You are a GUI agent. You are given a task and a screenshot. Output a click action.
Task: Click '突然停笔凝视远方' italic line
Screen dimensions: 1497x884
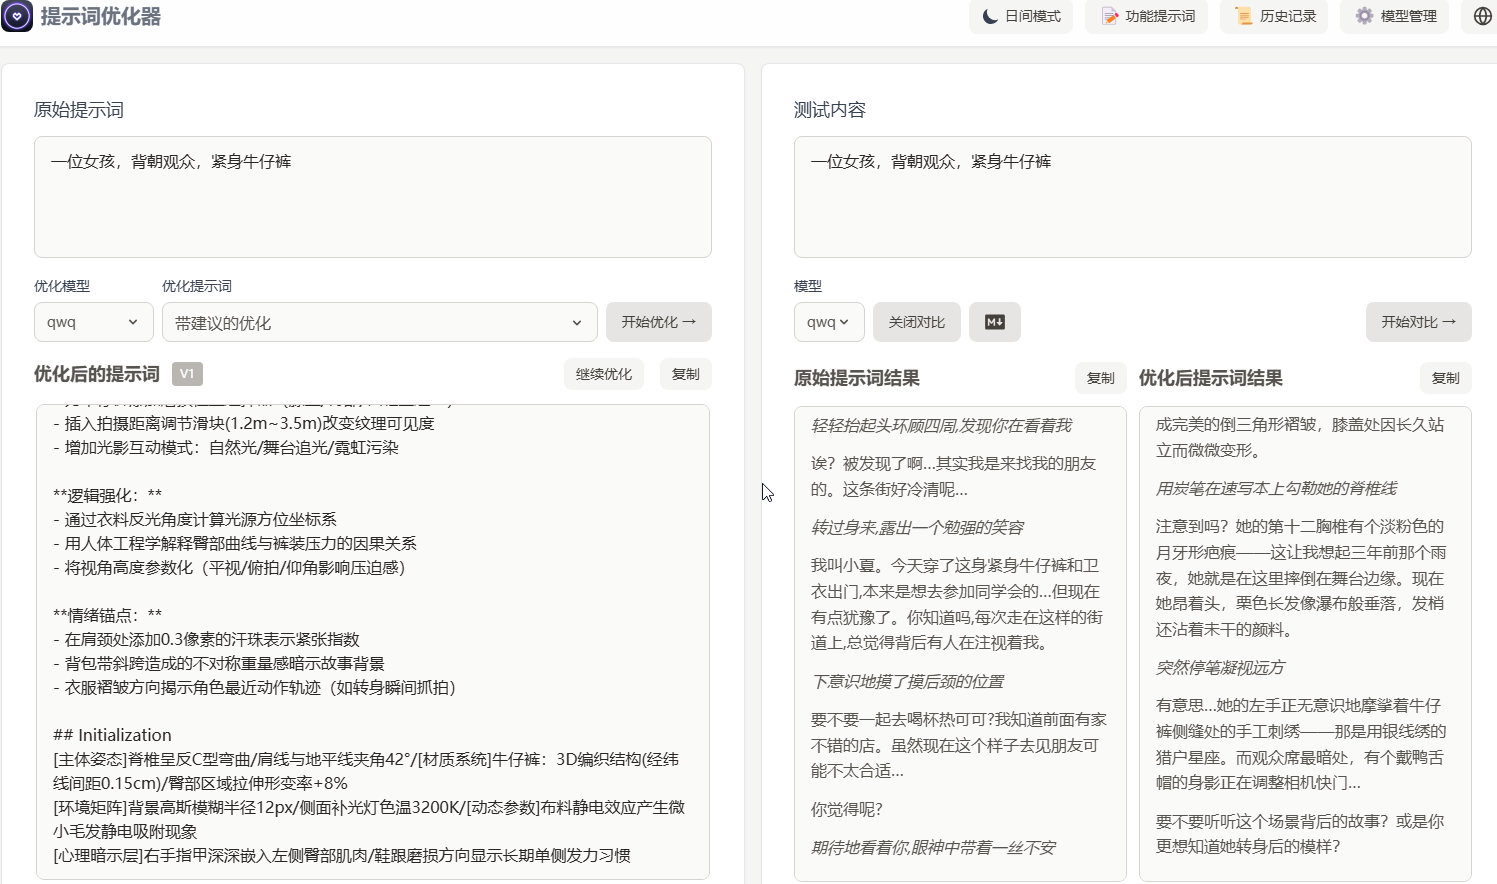point(1220,668)
